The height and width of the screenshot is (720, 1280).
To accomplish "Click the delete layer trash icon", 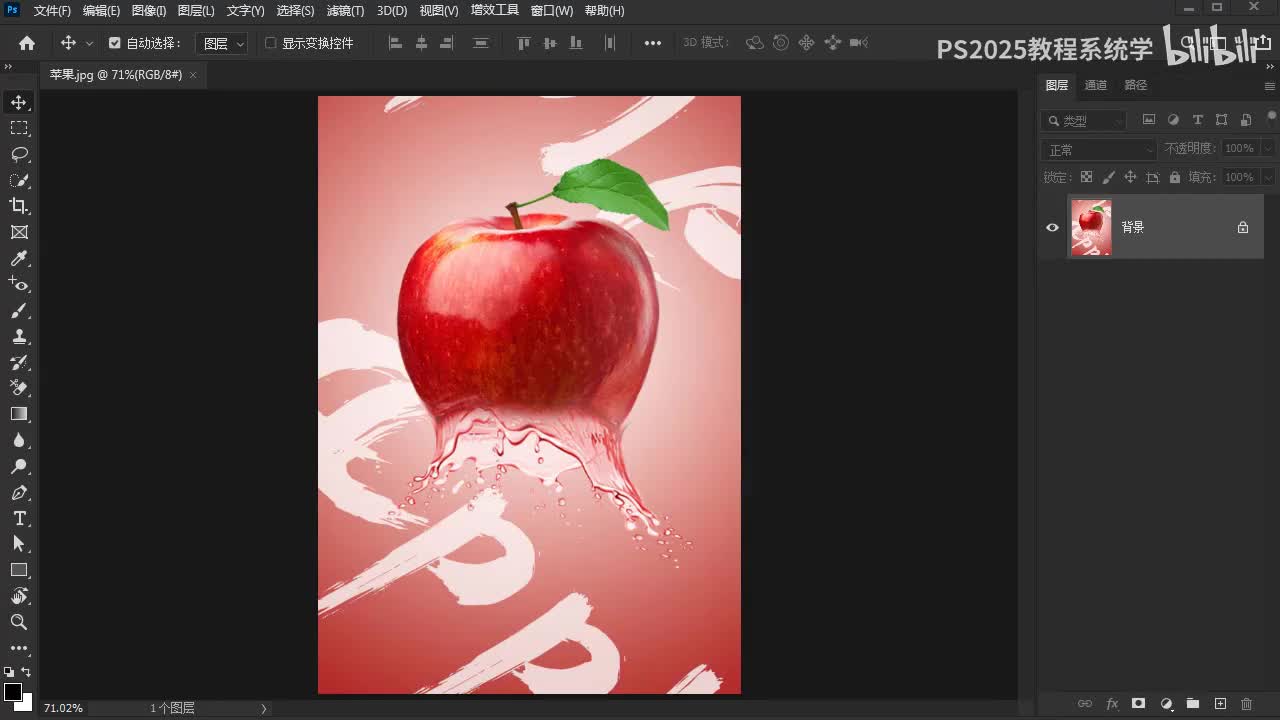I will coord(1246,704).
